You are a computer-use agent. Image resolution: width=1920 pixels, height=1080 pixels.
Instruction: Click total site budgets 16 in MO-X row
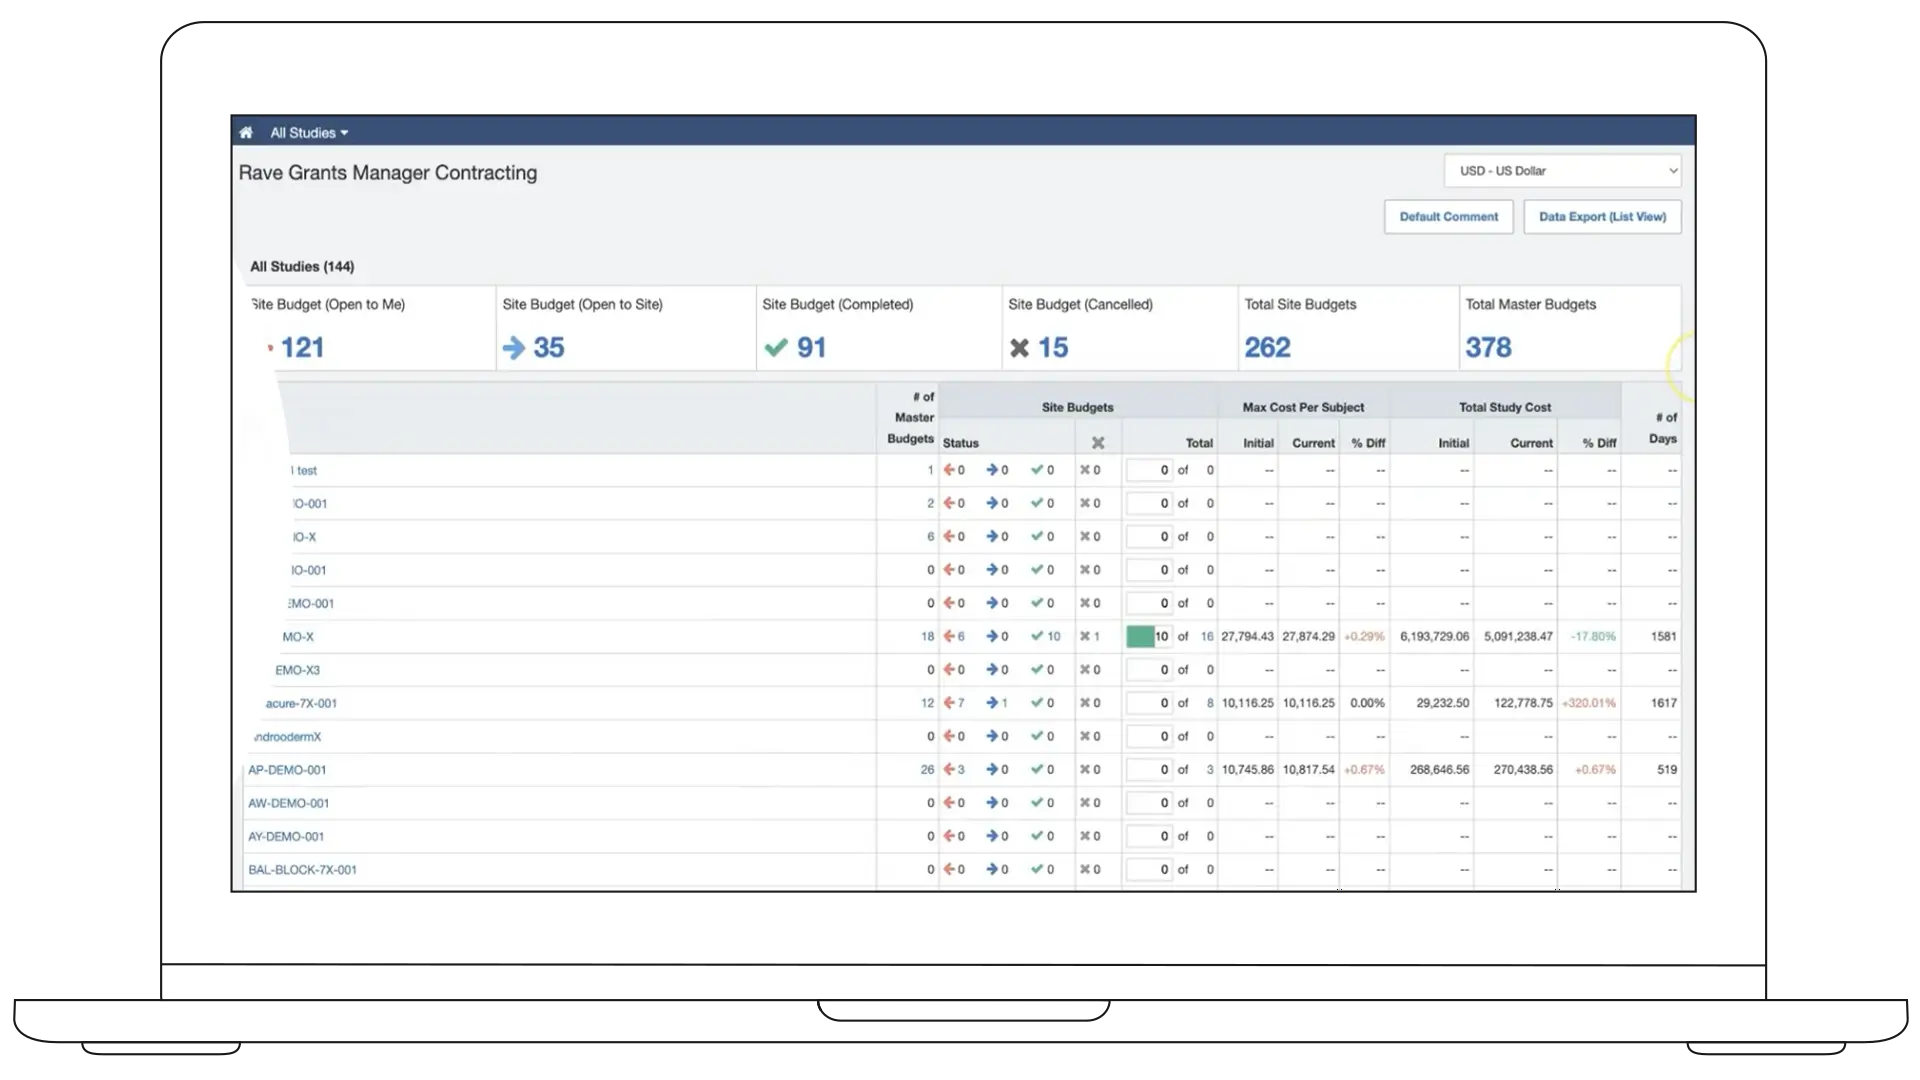[x=1207, y=636]
